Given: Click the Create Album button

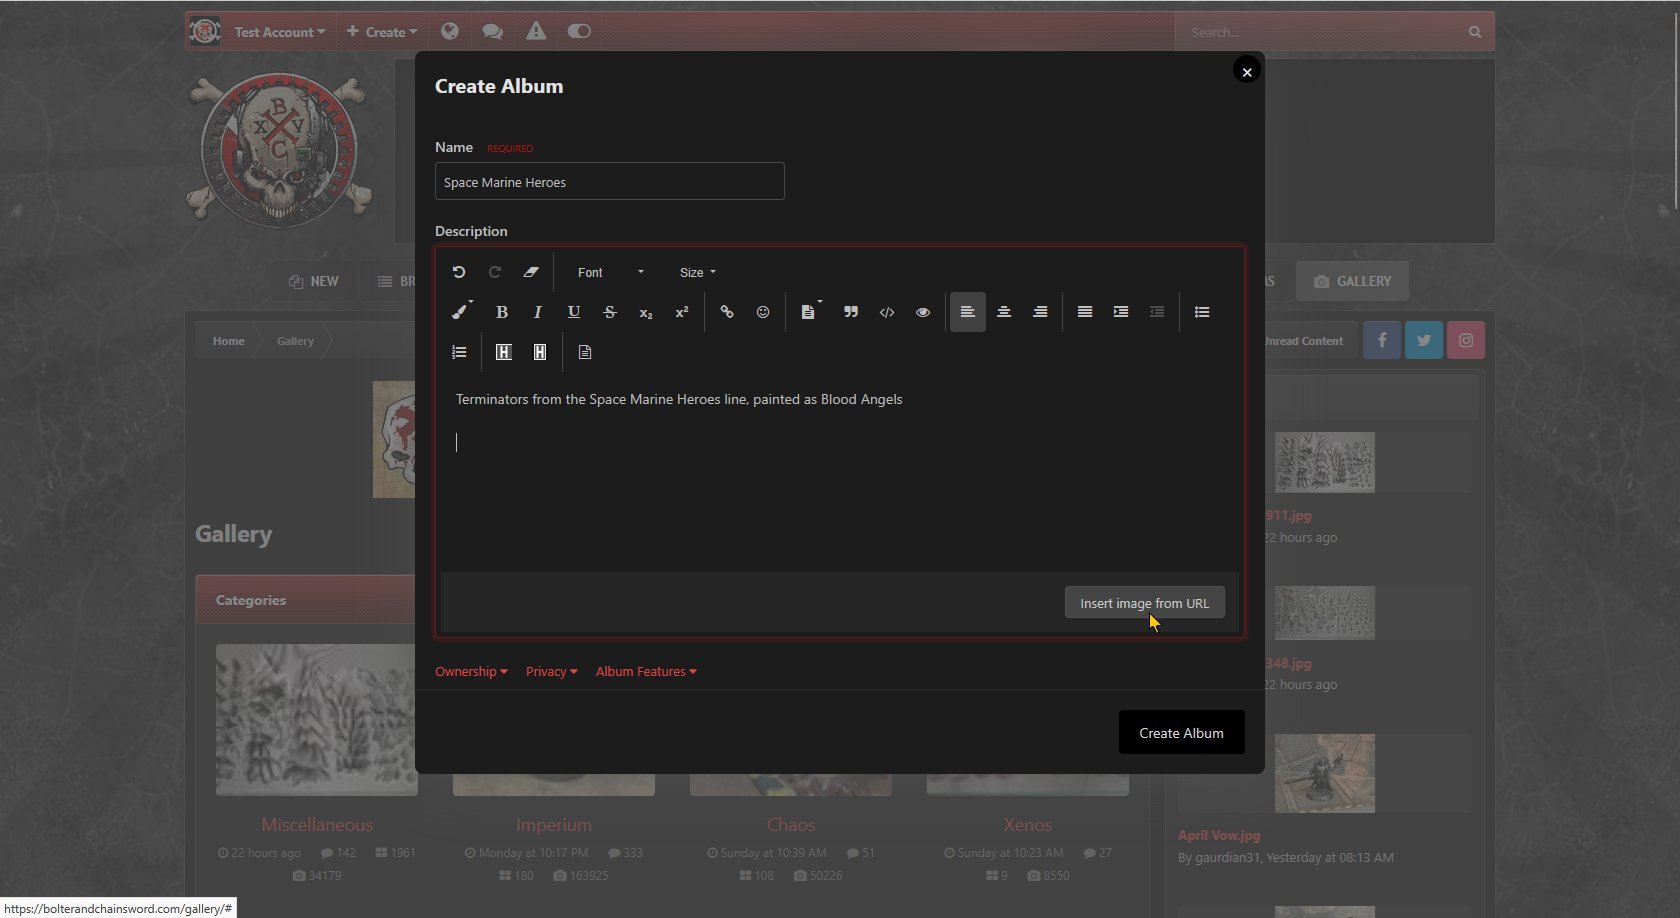Looking at the screenshot, I should [1181, 733].
